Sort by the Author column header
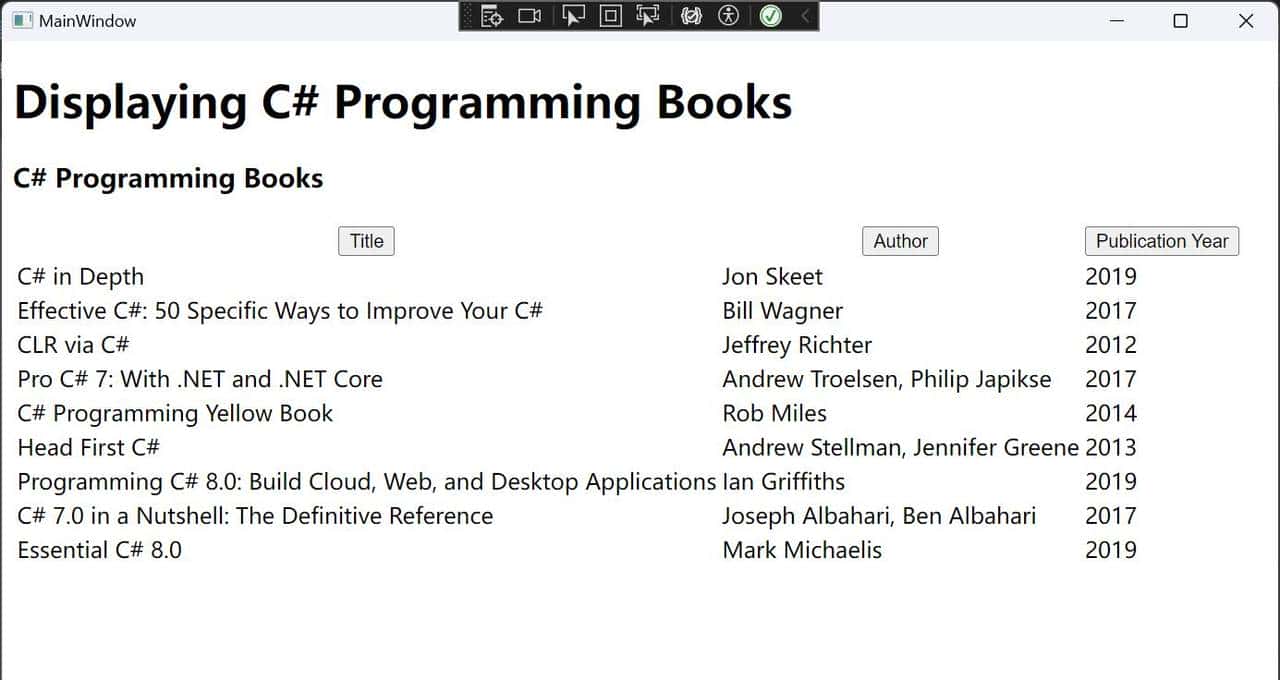 (x=900, y=241)
